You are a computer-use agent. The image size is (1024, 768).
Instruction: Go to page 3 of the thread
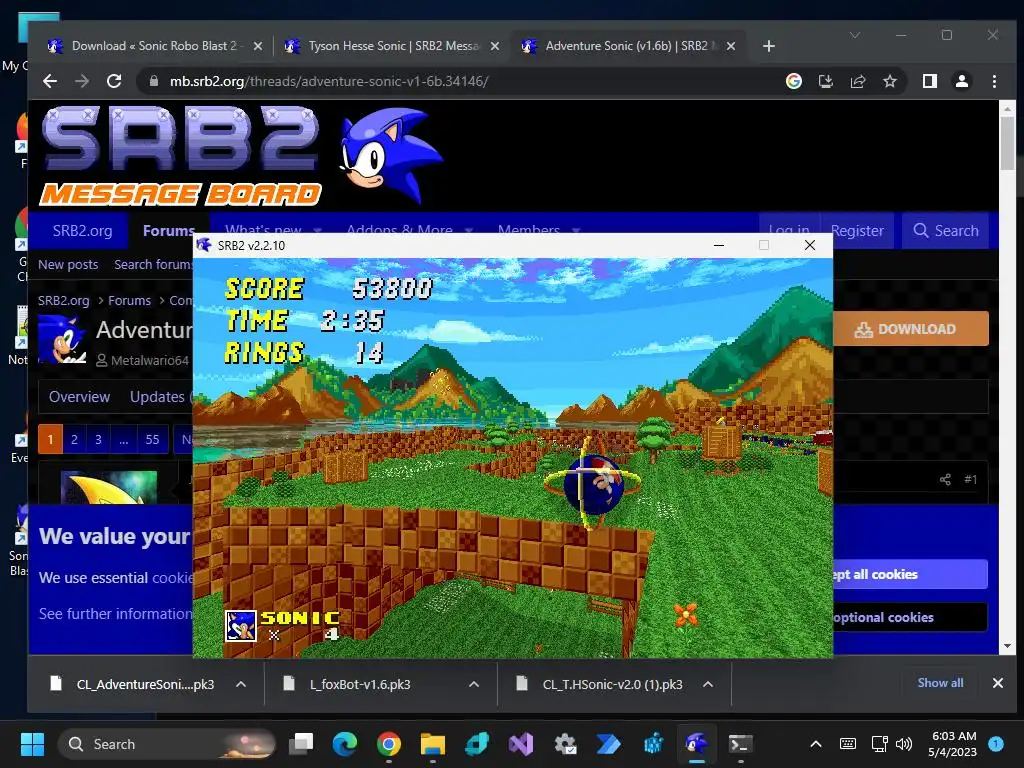coord(98,439)
